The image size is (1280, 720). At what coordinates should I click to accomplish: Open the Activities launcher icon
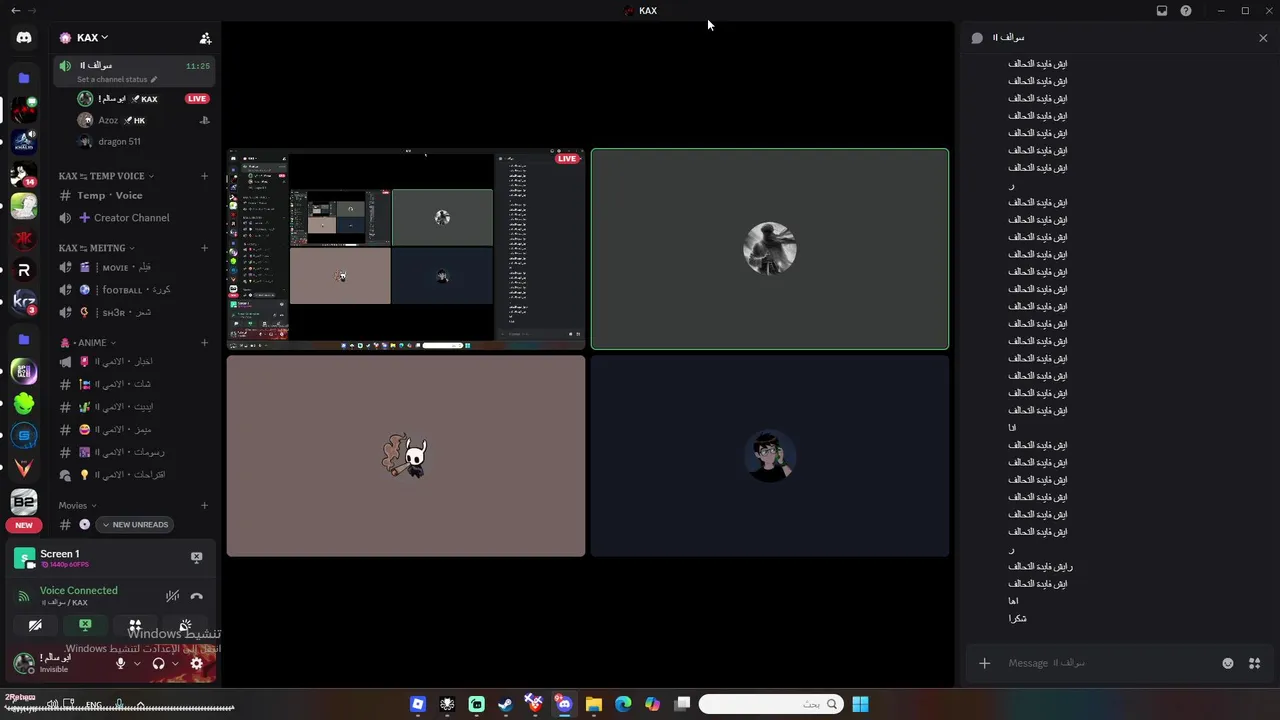point(135,626)
